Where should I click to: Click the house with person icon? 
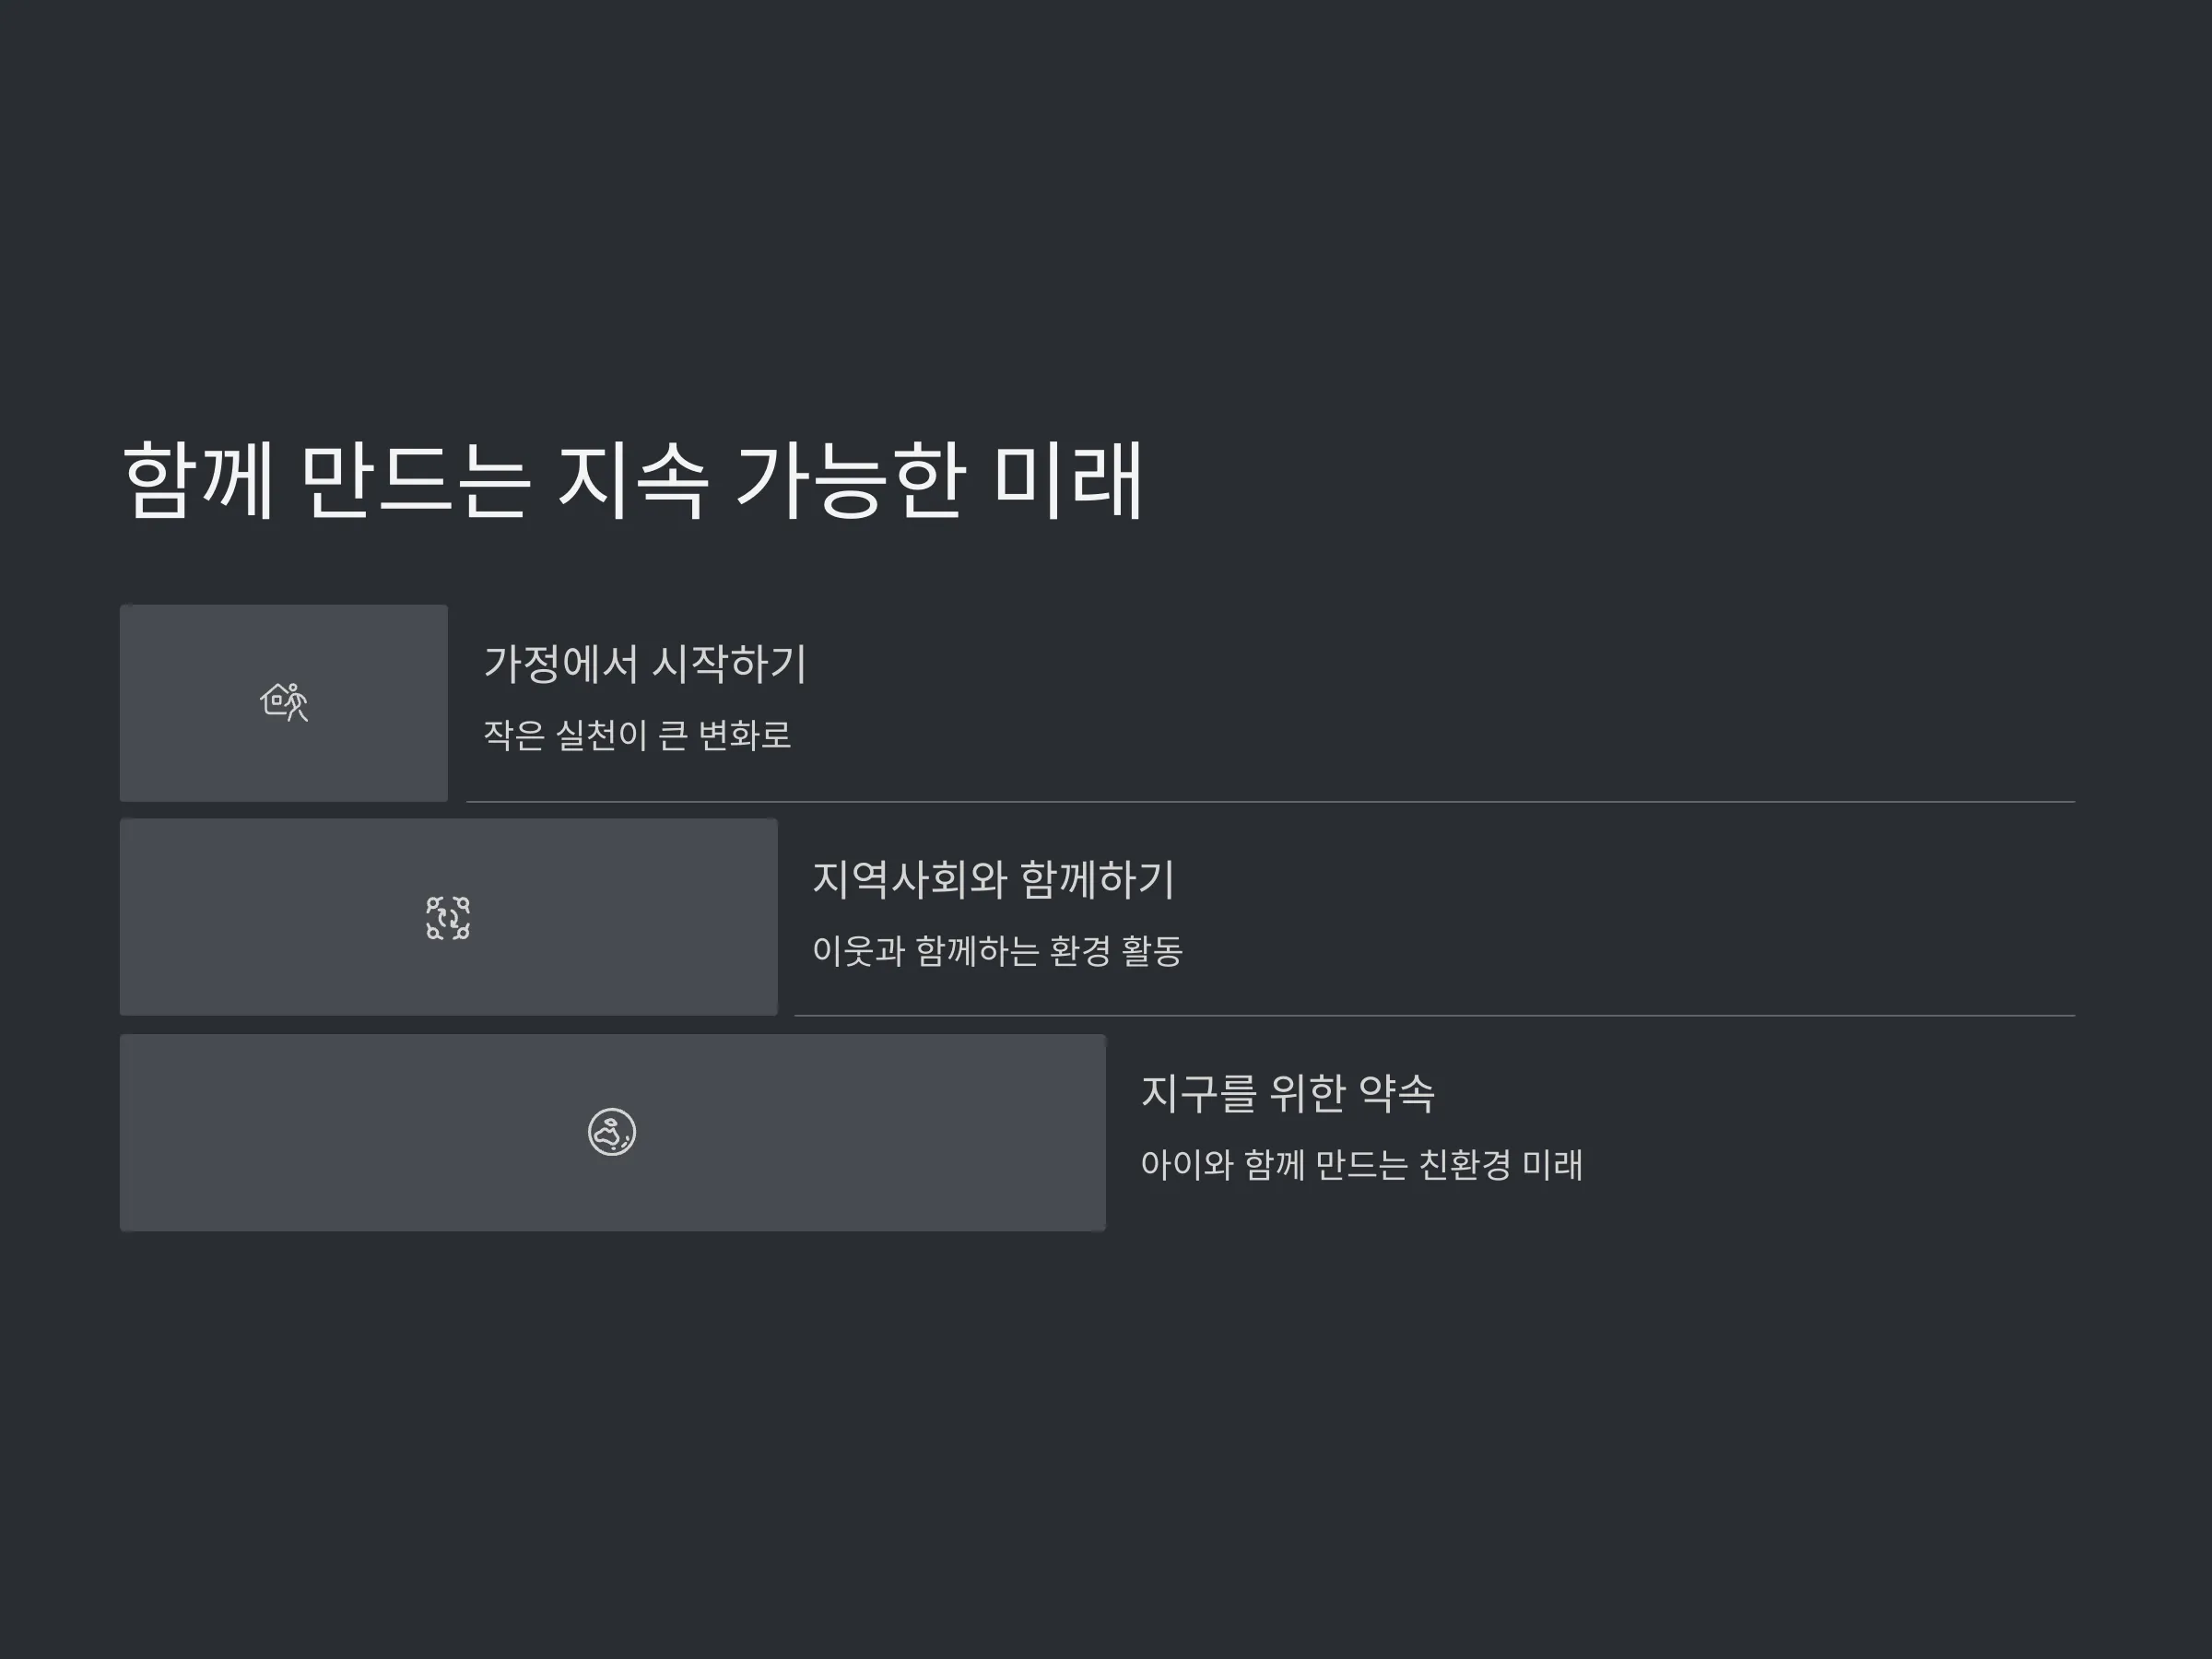coord(284,702)
